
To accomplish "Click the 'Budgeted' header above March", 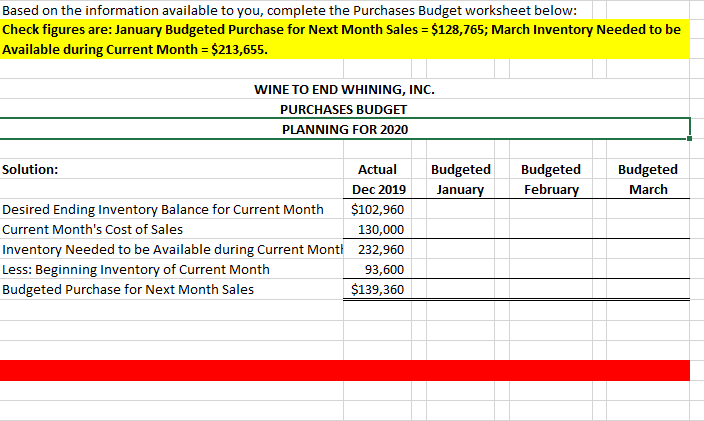I will coord(648,169).
